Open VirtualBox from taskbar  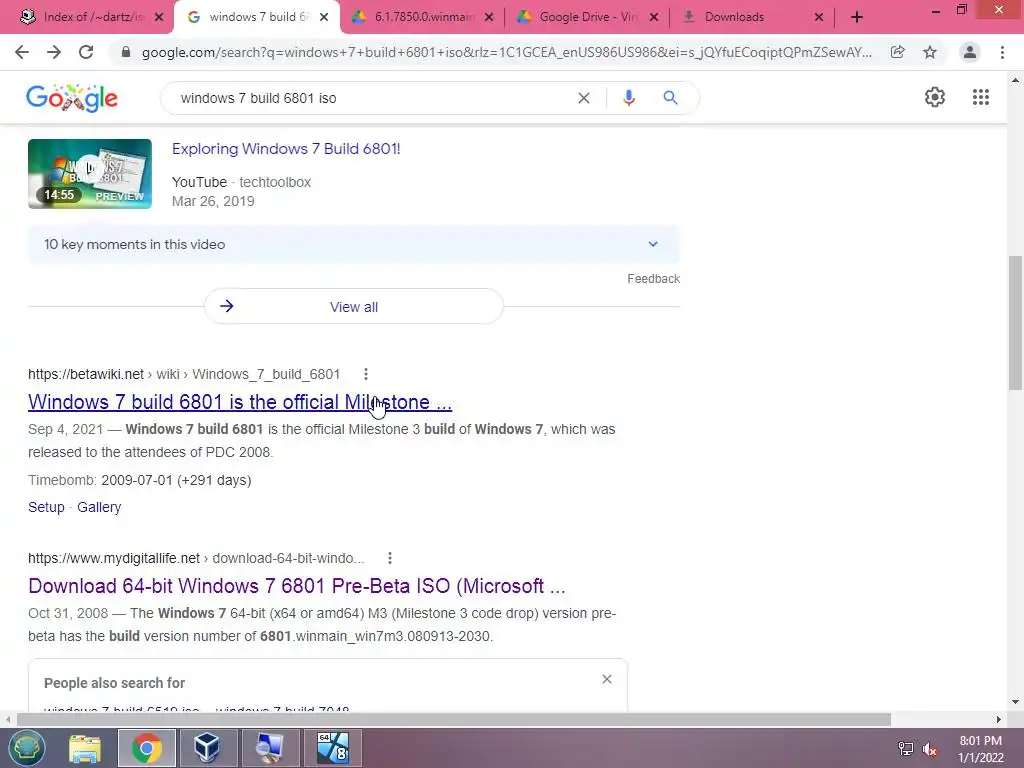tap(206, 748)
